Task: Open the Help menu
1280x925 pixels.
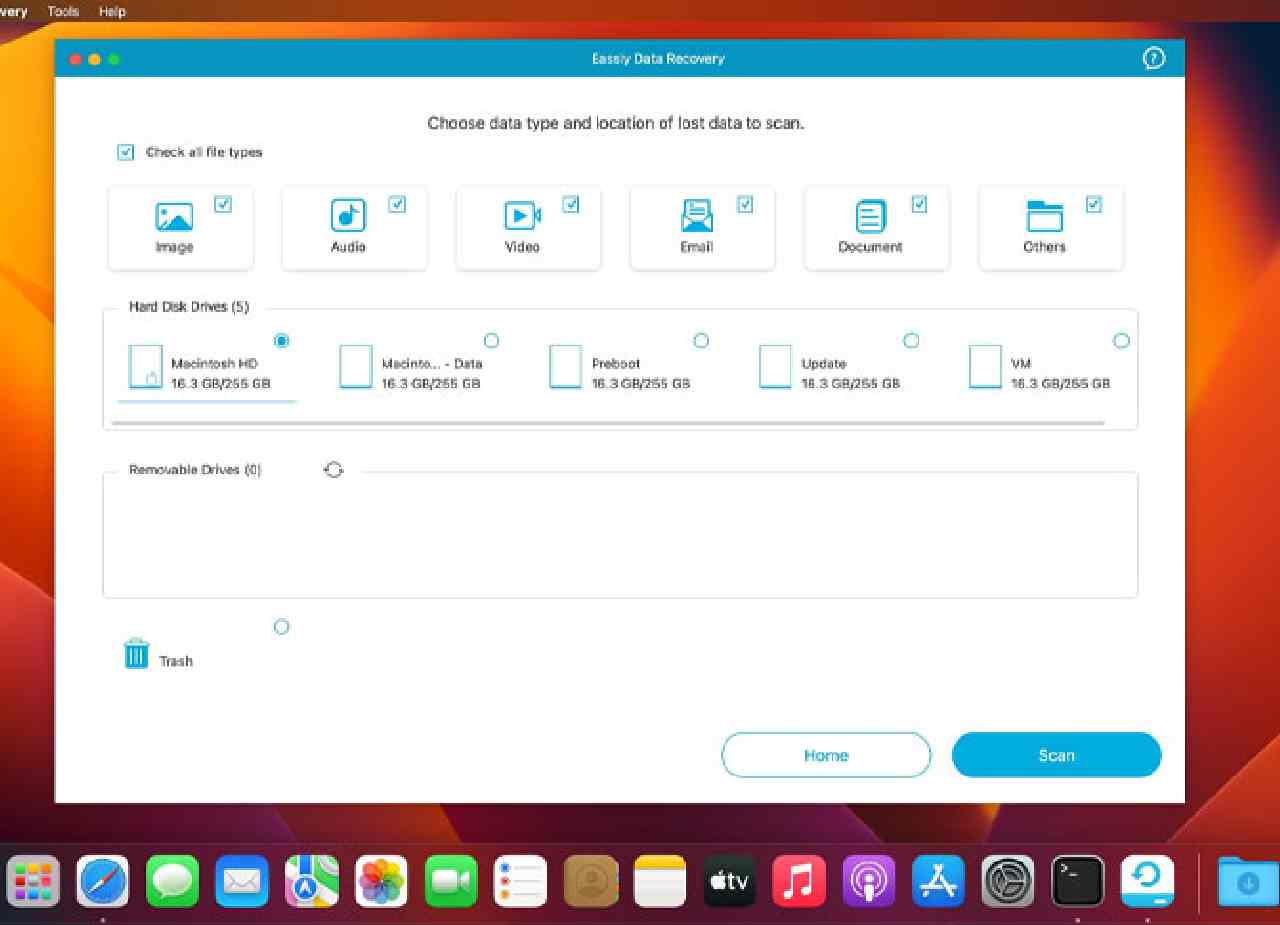Action: pos(112,12)
